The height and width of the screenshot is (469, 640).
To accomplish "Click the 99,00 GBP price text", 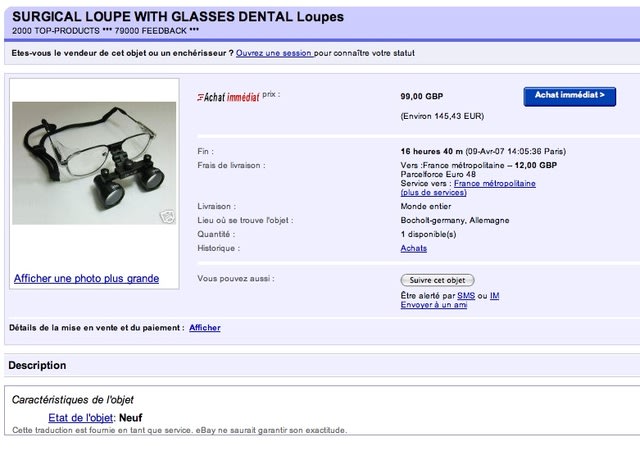I will [421, 96].
